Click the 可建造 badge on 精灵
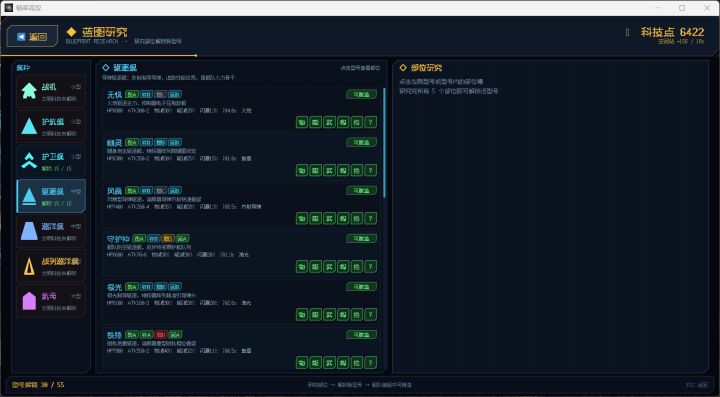 361,143
